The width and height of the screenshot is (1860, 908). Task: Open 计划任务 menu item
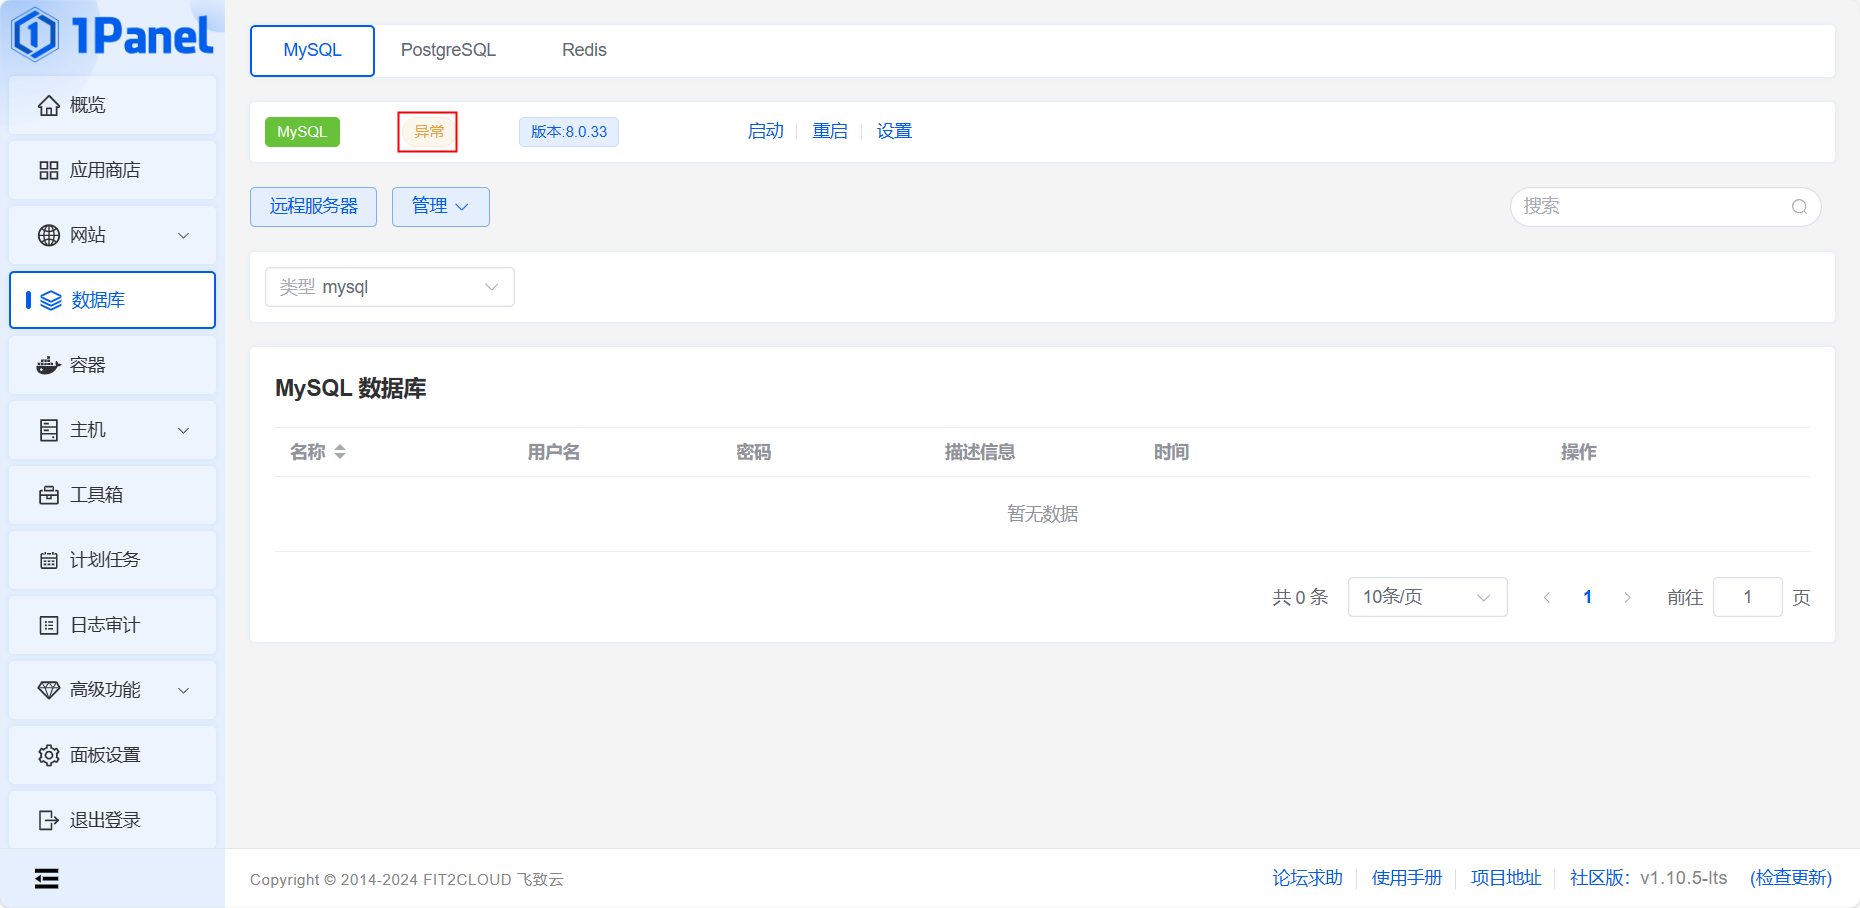pyautogui.click(x=112, y=560)
